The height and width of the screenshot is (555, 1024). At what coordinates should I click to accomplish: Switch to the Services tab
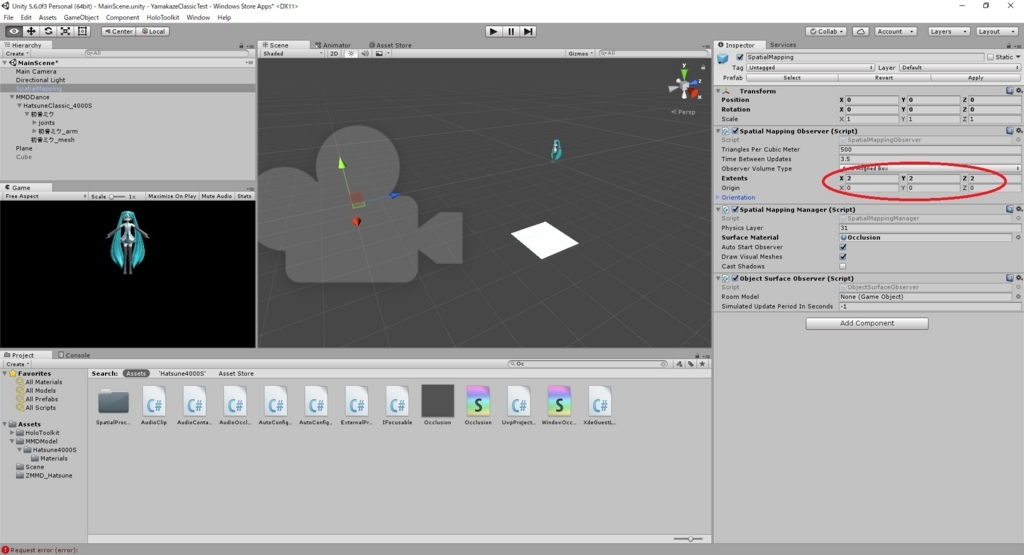click(x=782, y=45)
